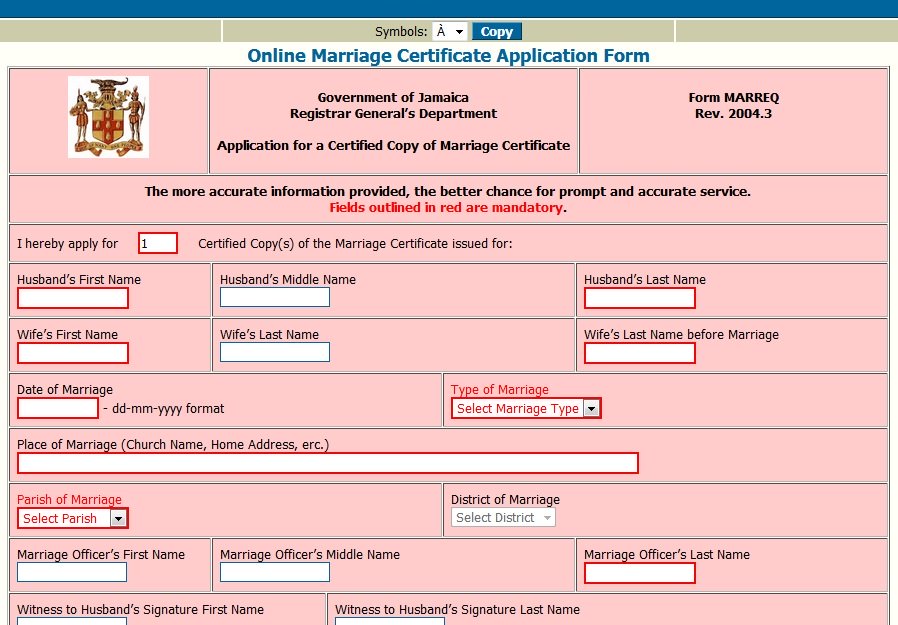Select the Husband's Middle Name field
The image size is (898, 625).
274,297
